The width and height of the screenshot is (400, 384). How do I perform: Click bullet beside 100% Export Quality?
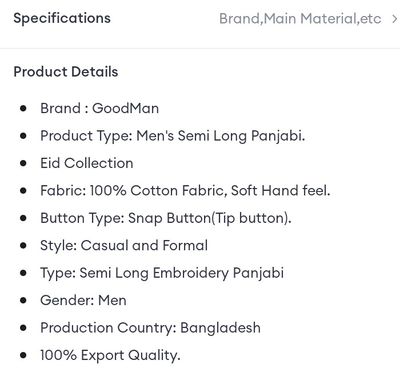23,355
